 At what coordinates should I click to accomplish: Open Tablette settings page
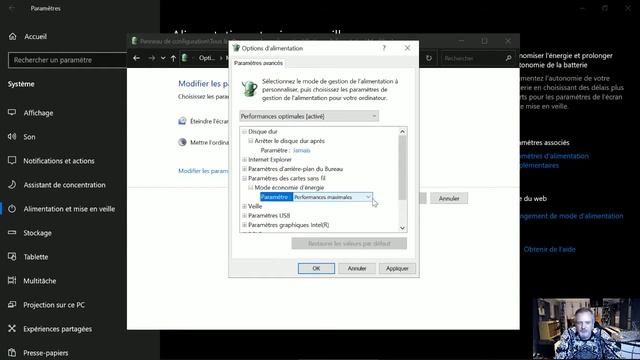coord(36,257)
